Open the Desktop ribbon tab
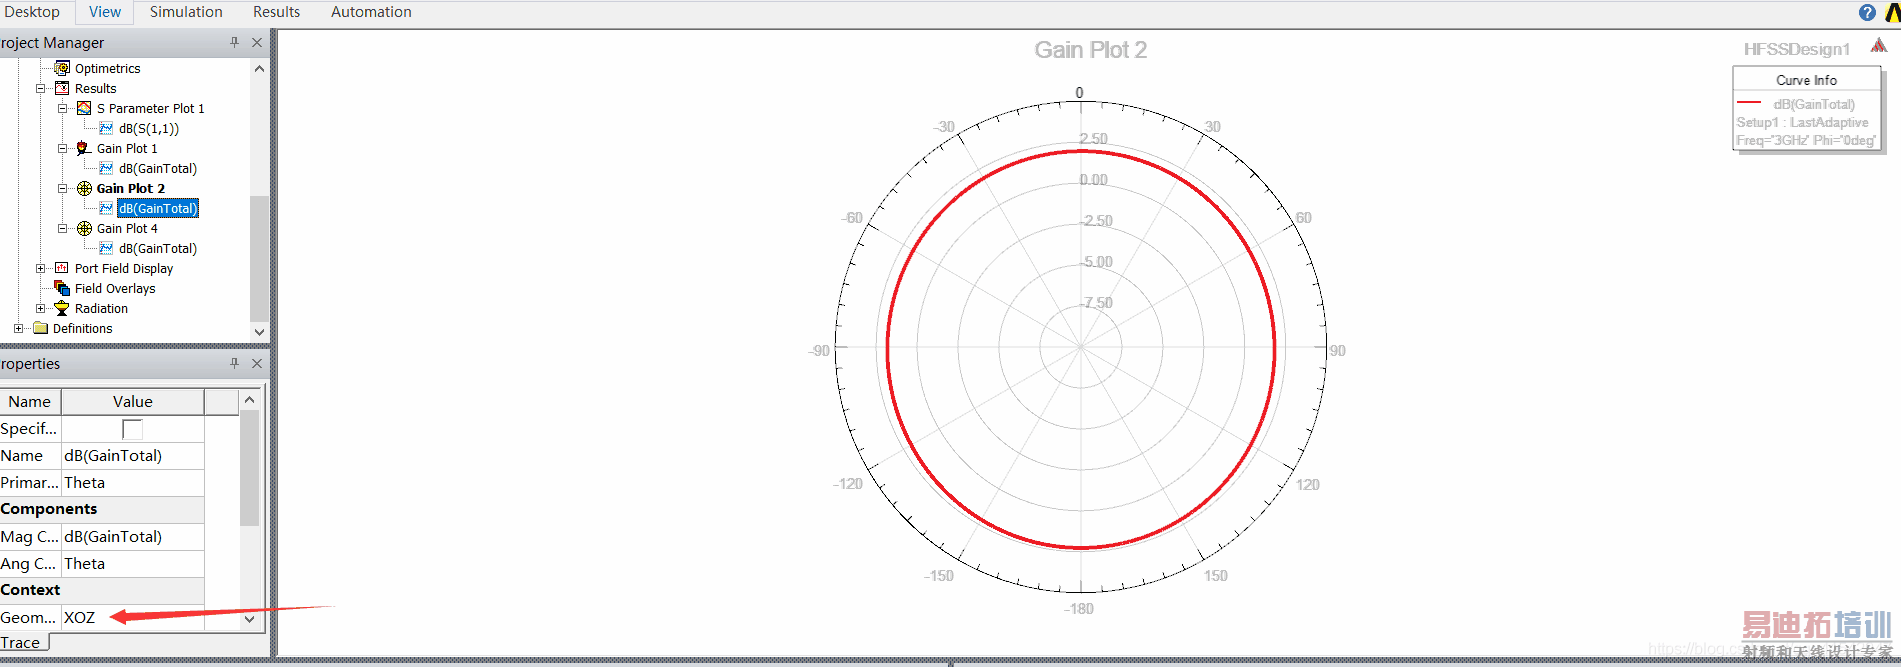 tap(32, 12)
